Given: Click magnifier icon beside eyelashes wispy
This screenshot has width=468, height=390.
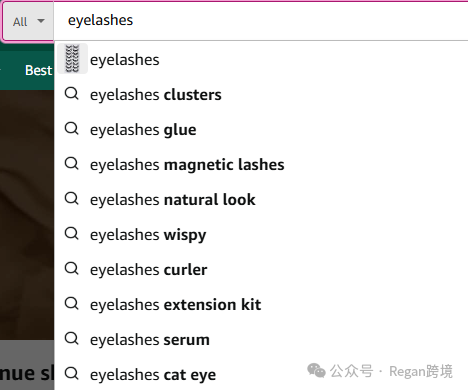Looking at the screenshot, I should [71, 234].
